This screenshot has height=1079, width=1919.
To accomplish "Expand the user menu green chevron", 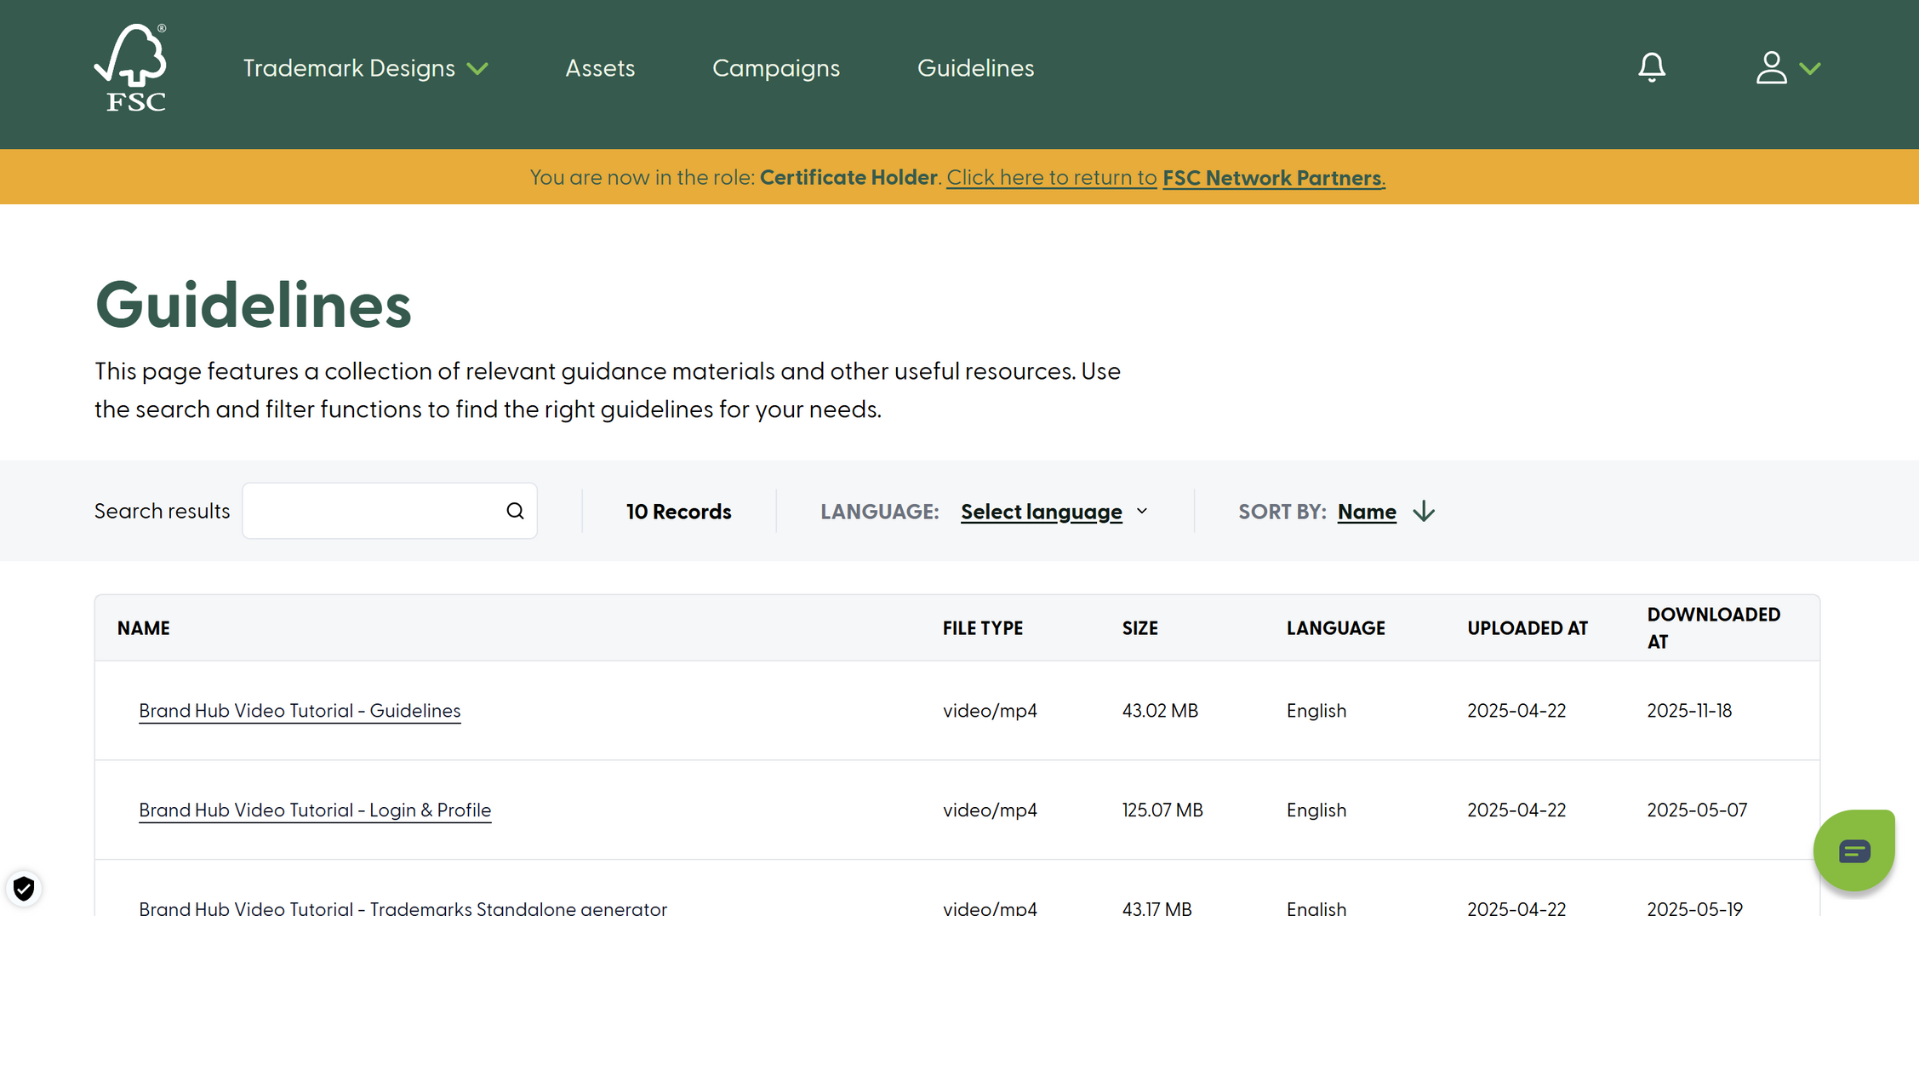I will click(1810, 69).
